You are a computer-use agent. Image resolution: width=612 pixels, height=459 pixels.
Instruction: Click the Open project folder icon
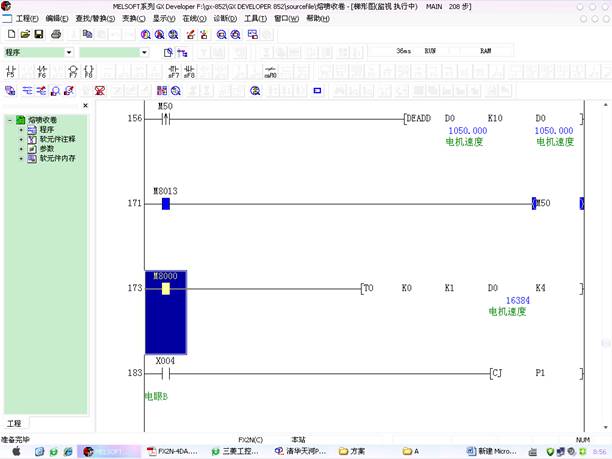[24, 34]
